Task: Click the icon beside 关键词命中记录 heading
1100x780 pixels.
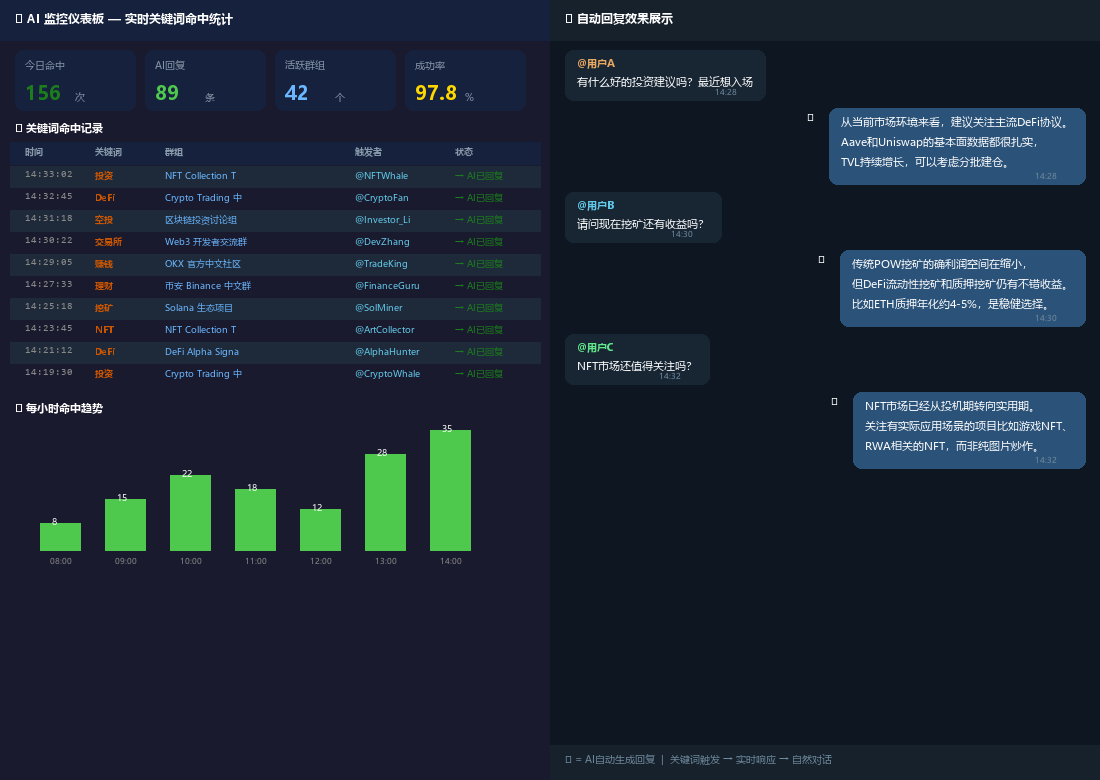Action: 19,128
